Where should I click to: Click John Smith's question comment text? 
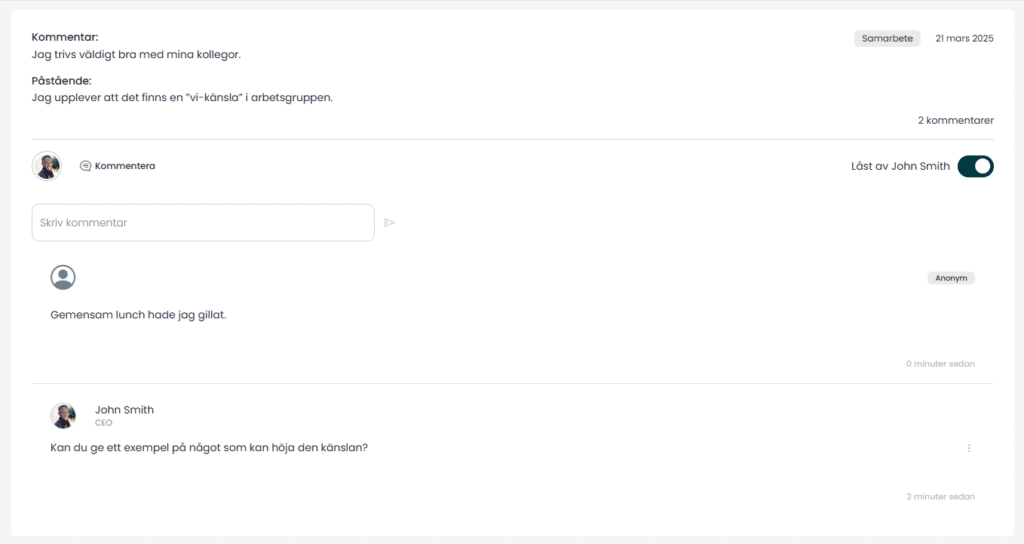click(209, 448)
